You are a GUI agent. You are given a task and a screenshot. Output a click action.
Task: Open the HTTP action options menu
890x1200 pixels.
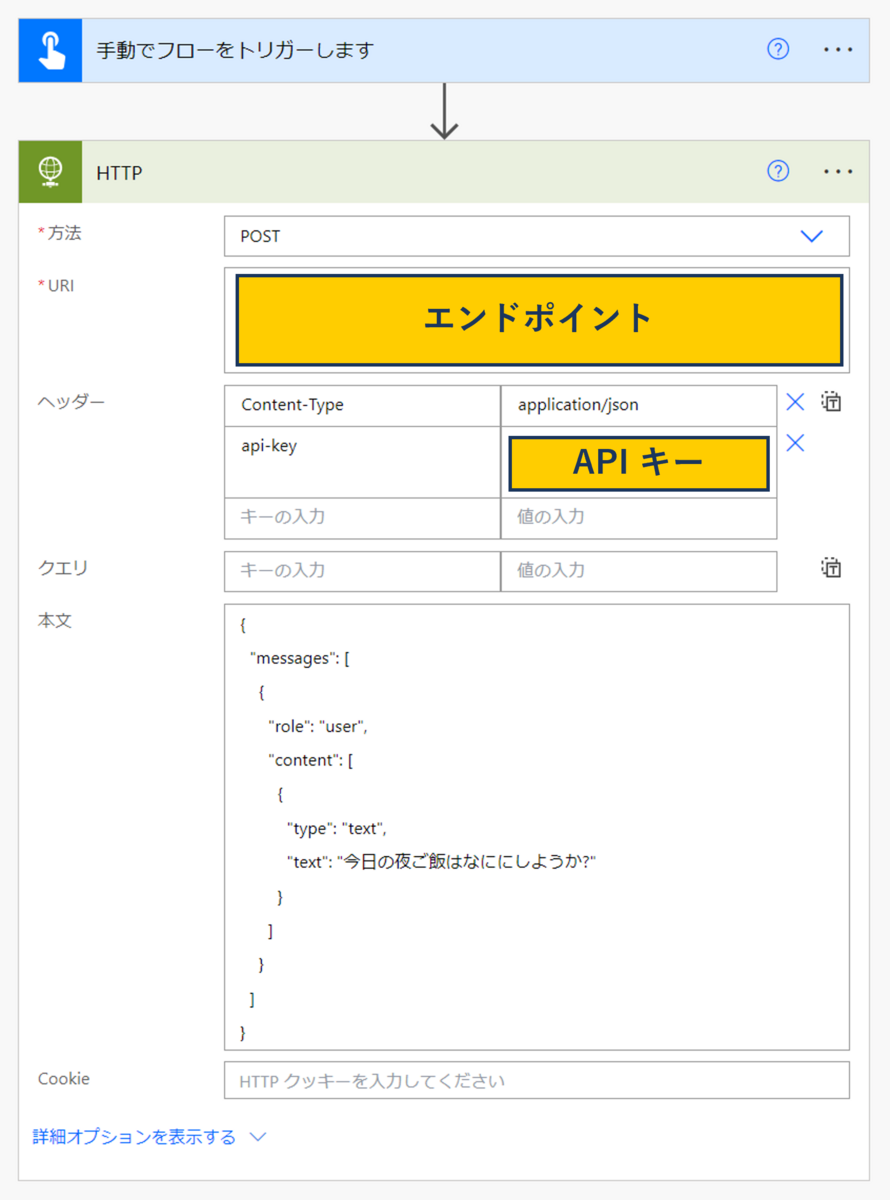[x=837, y=171]
